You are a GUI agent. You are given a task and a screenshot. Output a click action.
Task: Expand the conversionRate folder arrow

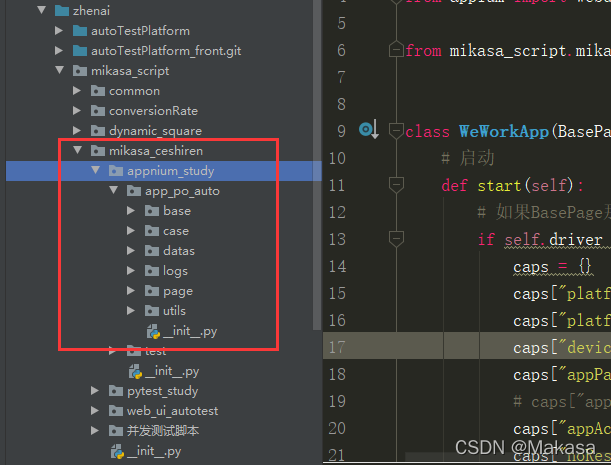(x=77, y=111)
